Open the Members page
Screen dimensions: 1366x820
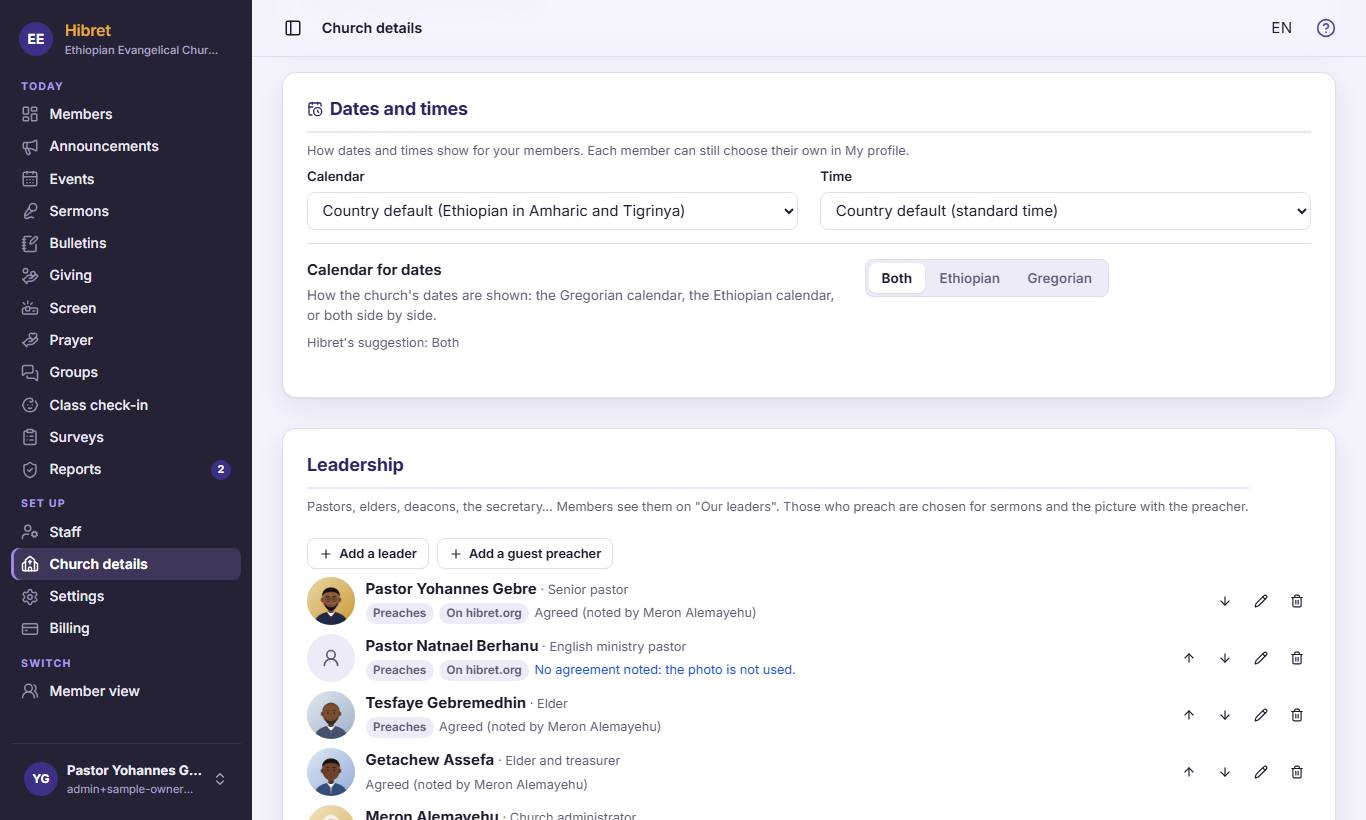126,114
